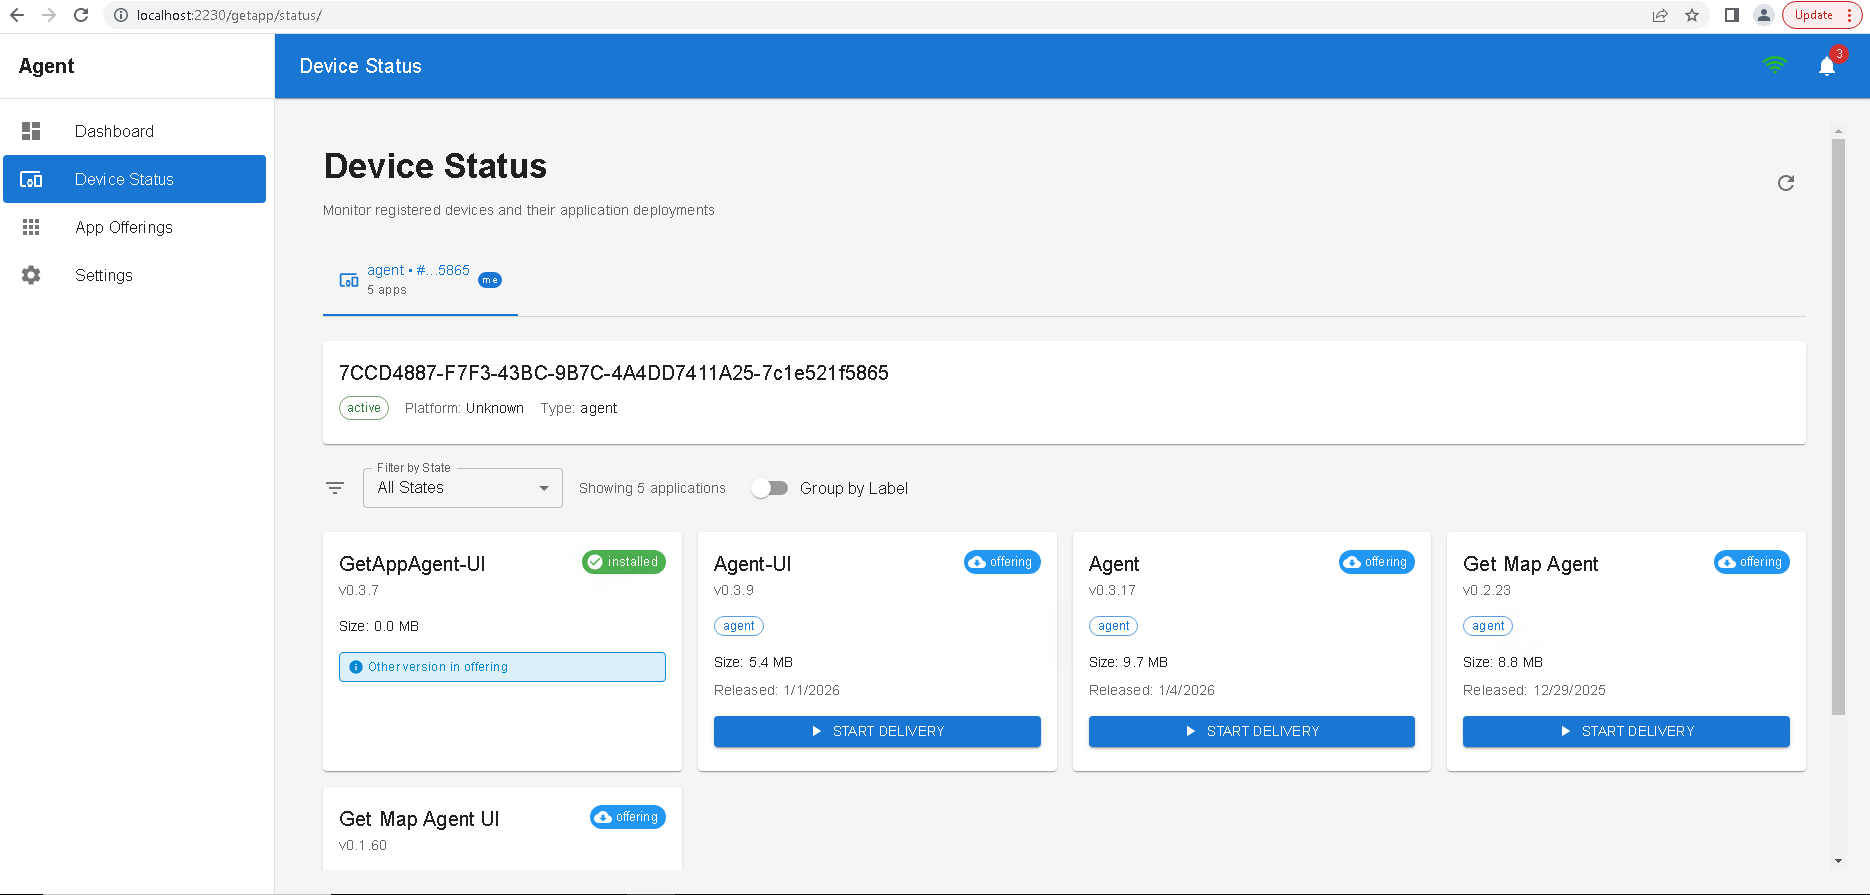Click offering badge on Agent-UI card

1002,562
